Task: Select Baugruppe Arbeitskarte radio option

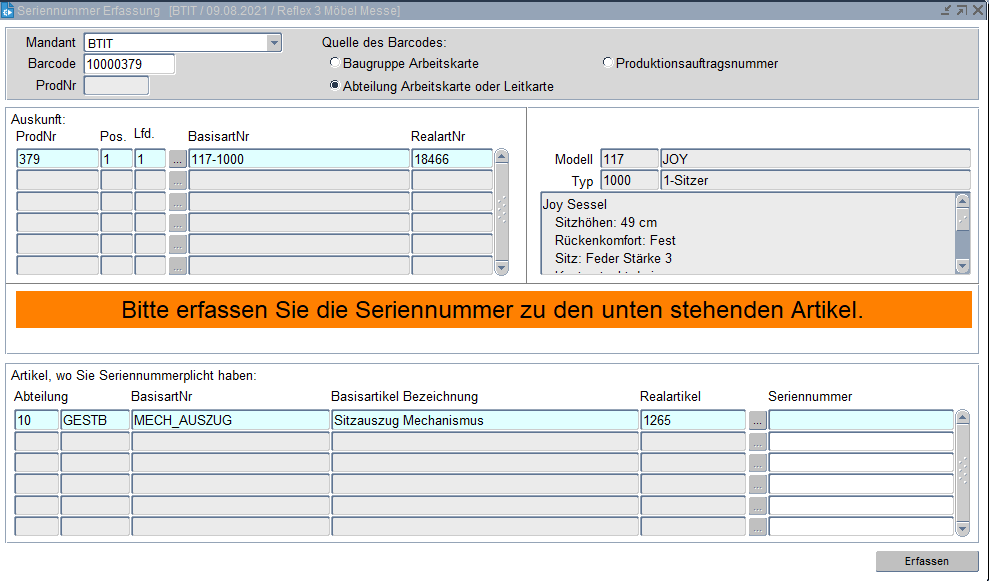Action: pos(335,64)
